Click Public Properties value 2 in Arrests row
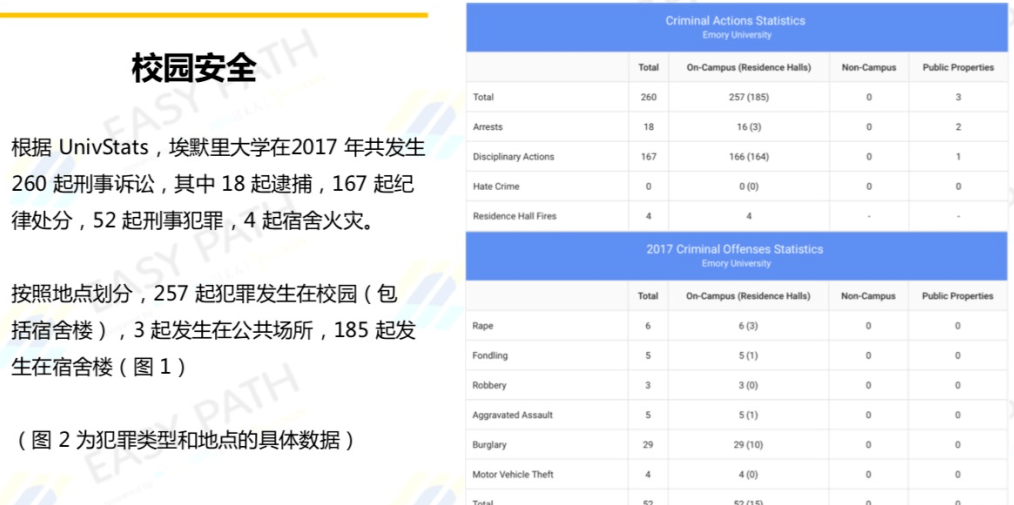The image size is (1014, 505). click(x=958, y=127)
